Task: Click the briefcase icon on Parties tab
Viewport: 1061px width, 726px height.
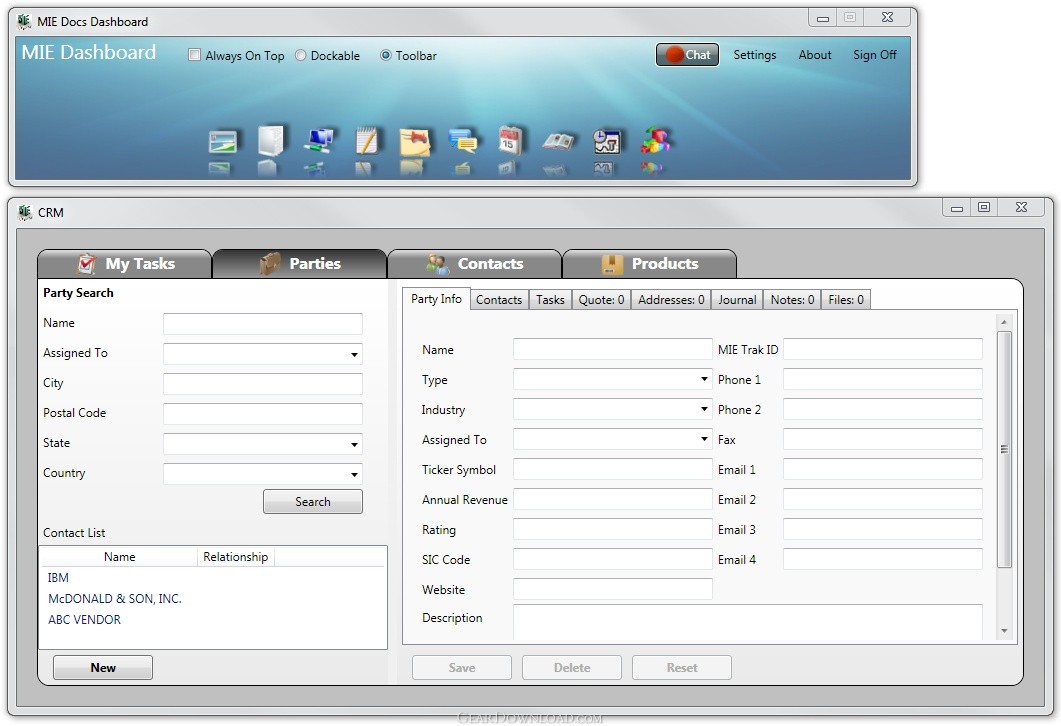Action: click(270, 264)
